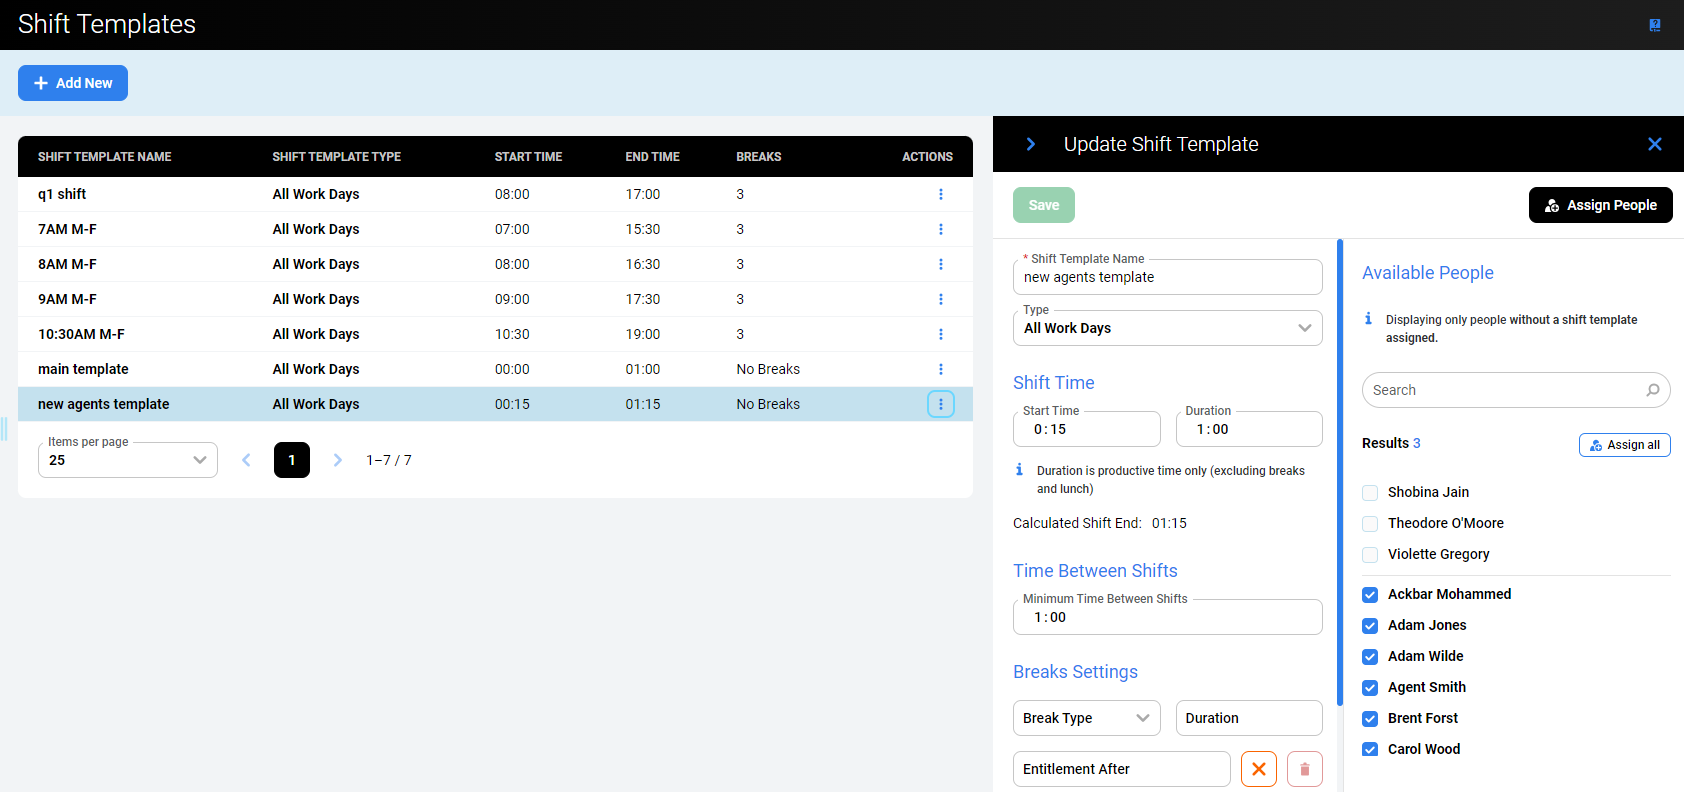Click the help icon in top bar

coord(1655,25)
